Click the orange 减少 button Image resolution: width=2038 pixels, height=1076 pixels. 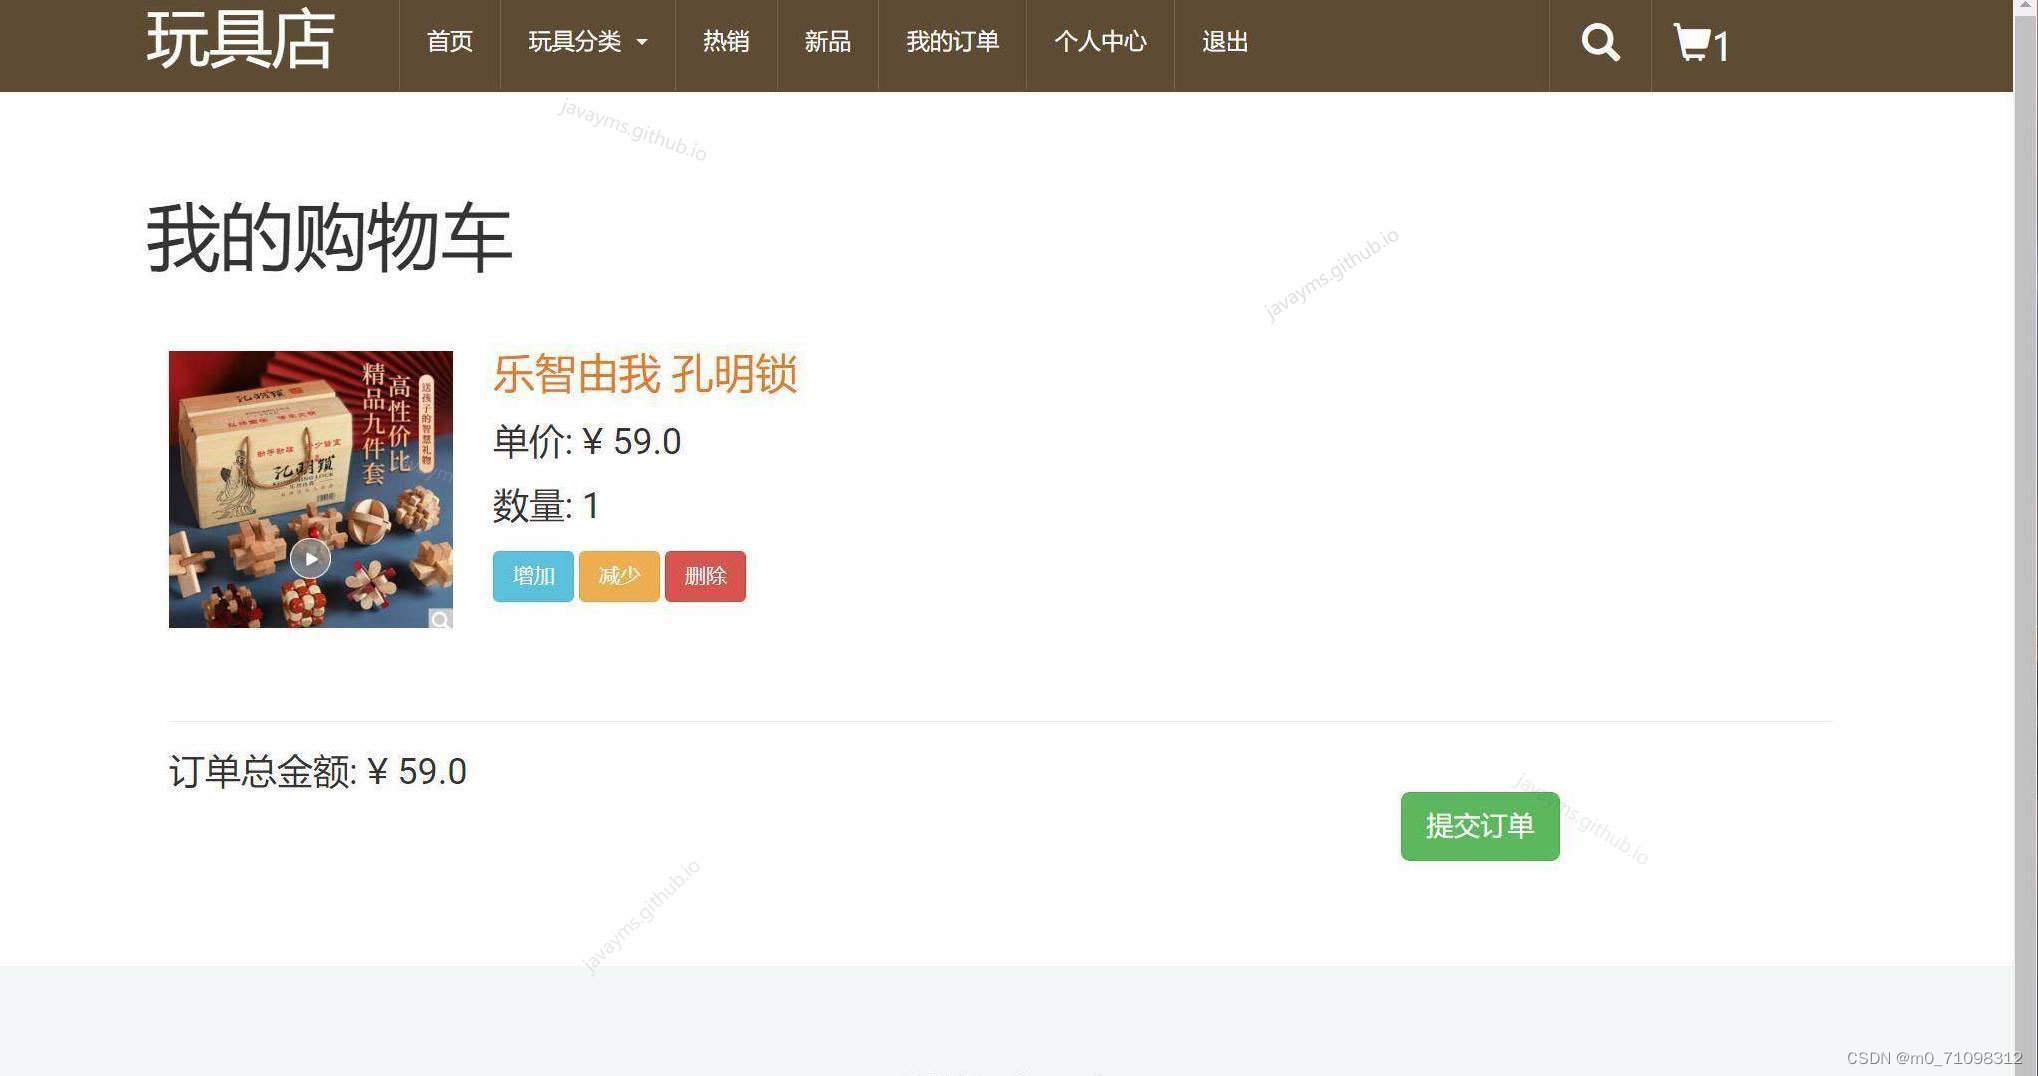tap(619, 576)
